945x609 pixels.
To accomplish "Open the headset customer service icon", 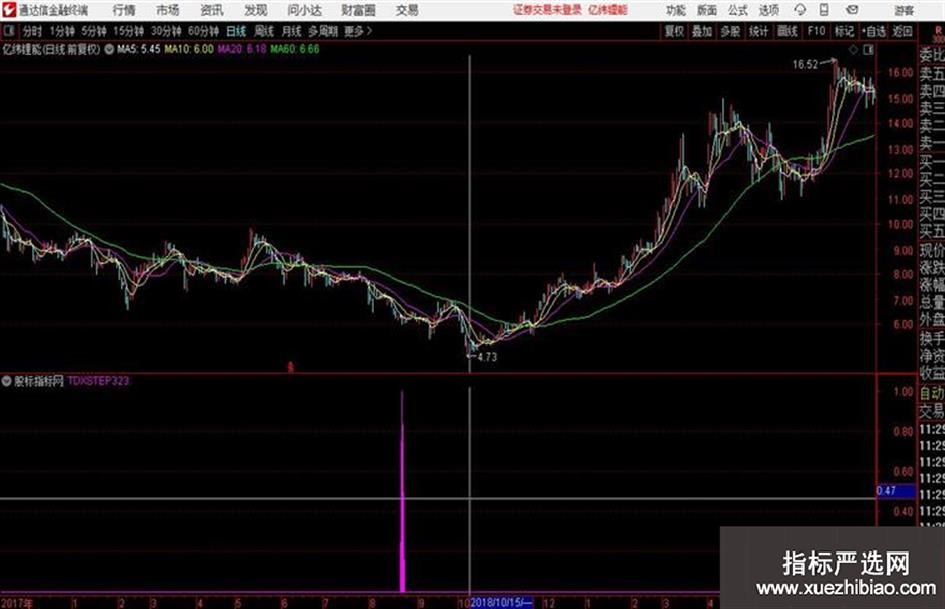I will coord(800,10).
